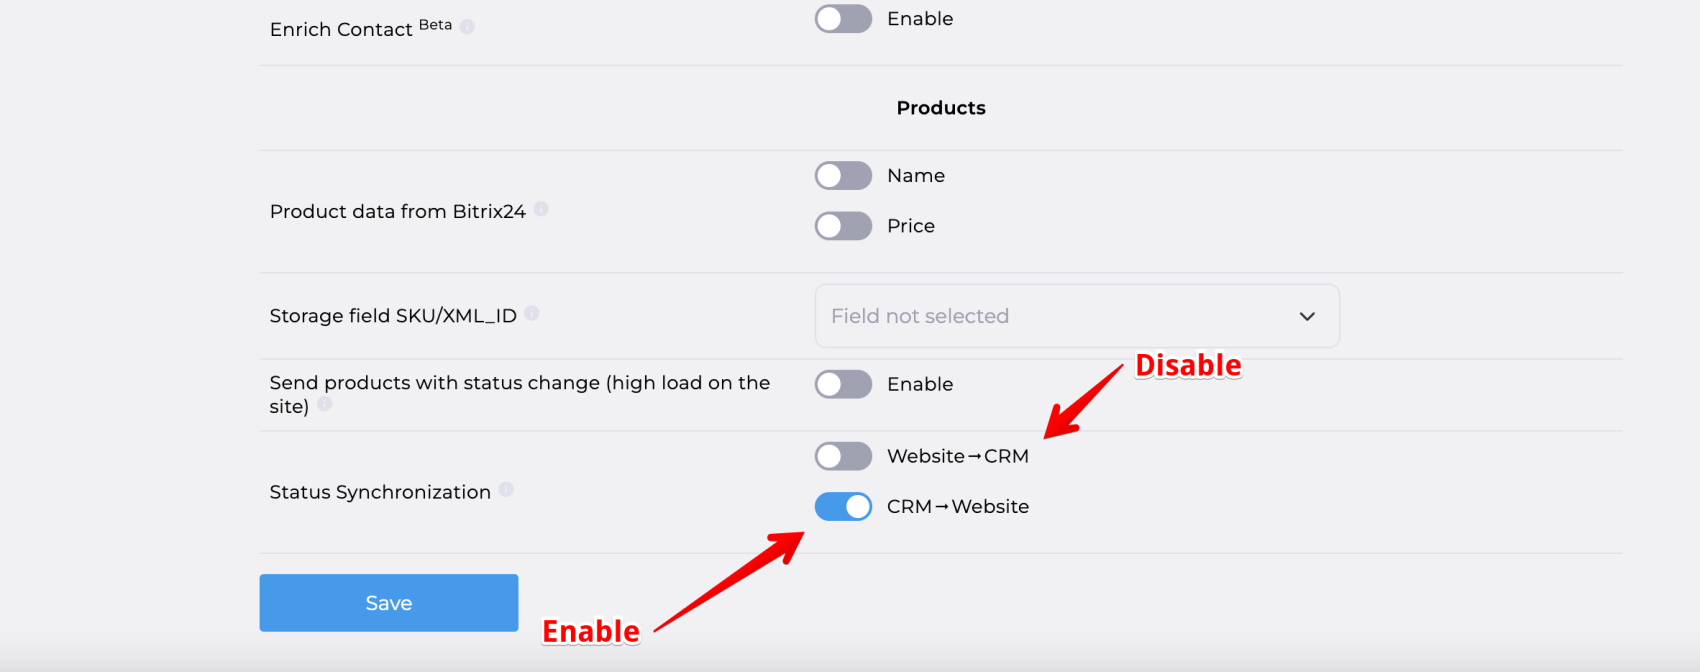Disable the CRM→Website synchronization switch
The height and width of the screenshot is (672, 1700).
[x=843, y=507]
